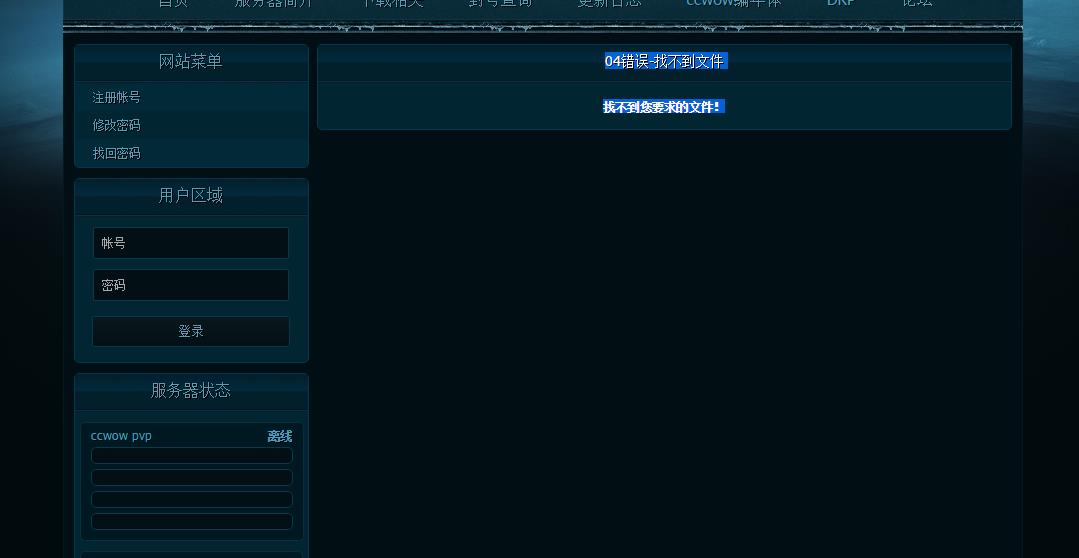Click the bottom status bar under ccwow pvp
The width and height of the screenshot is (1079, 558).
(191, 521)
